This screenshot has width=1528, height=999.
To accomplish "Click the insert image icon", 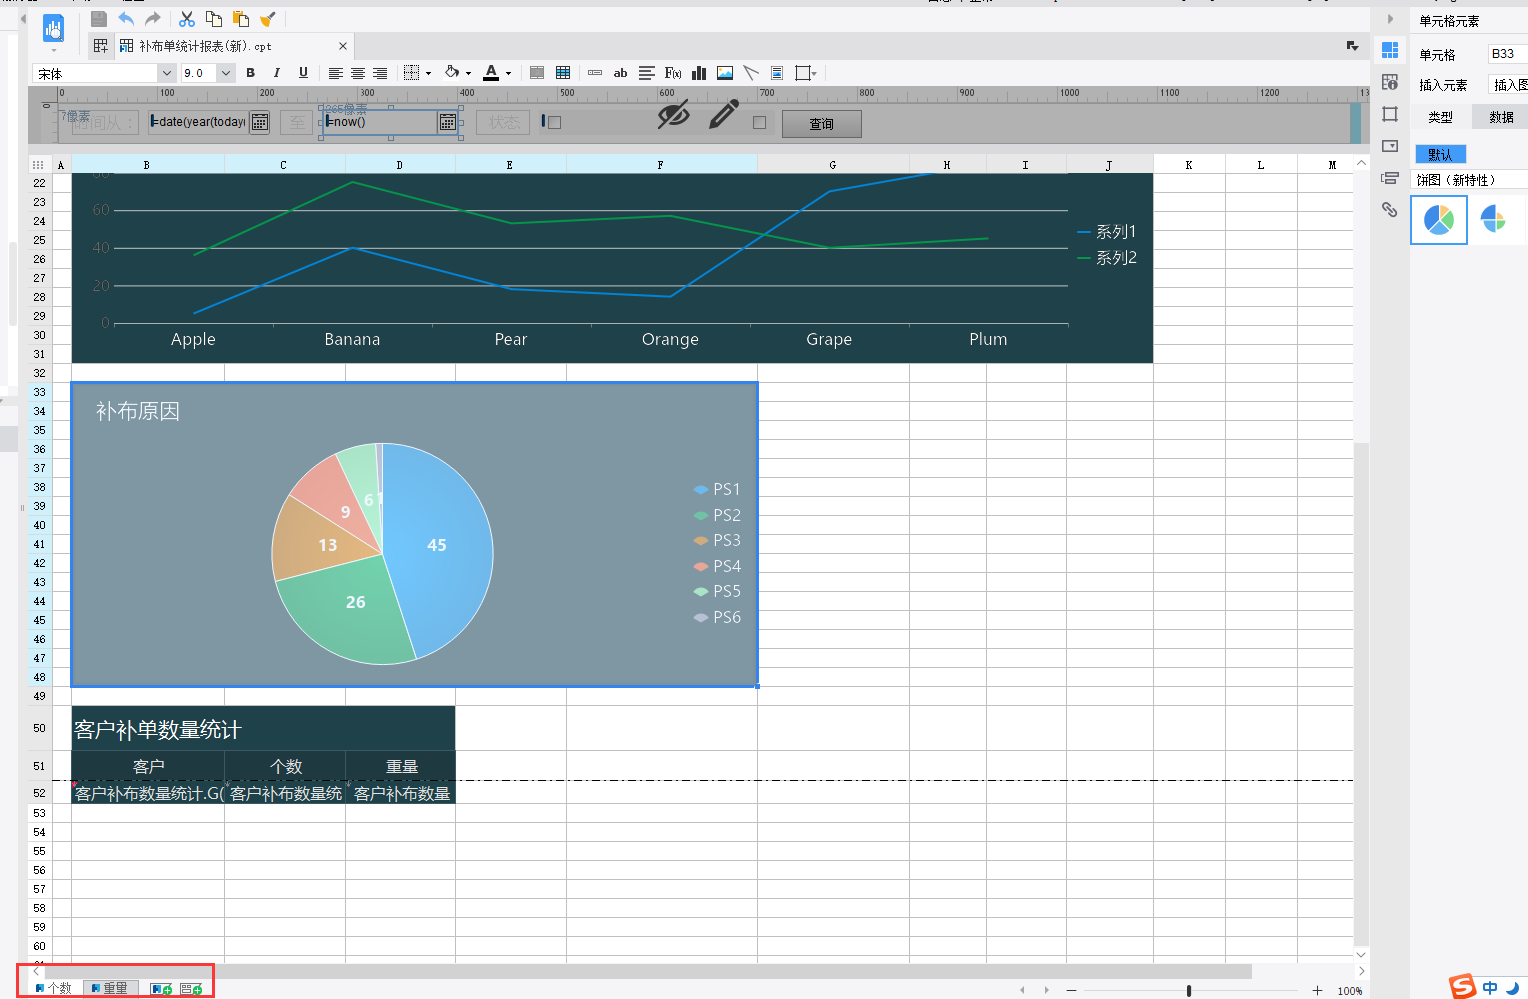I will [725, 73].
